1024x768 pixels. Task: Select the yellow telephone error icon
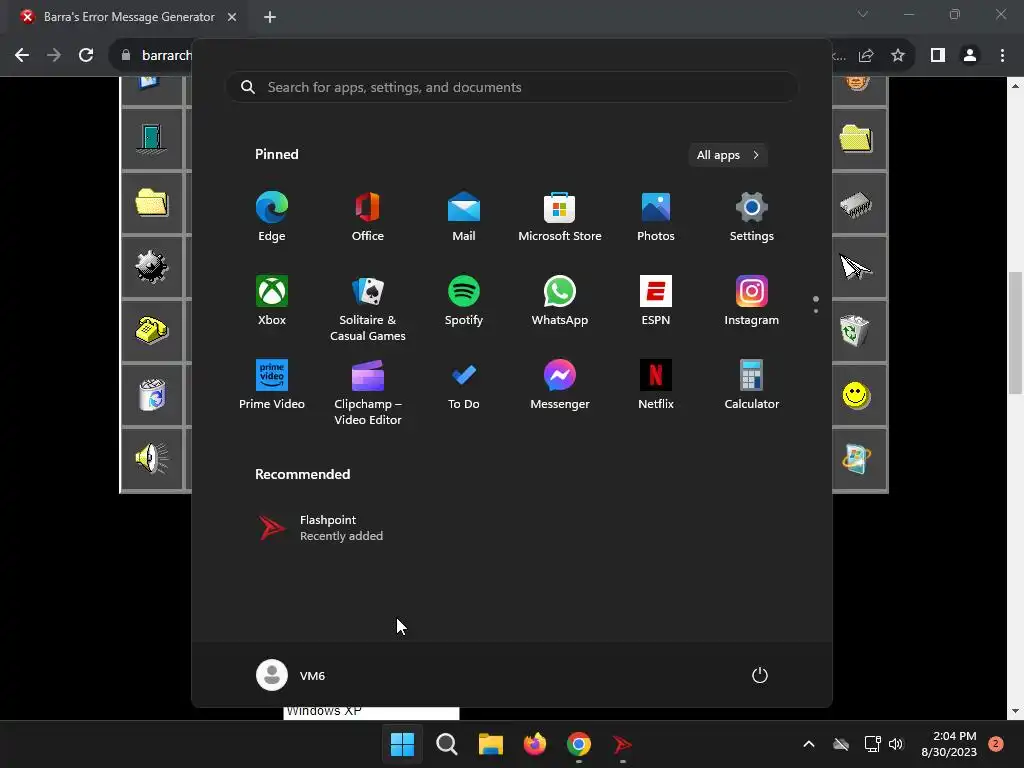tap(152, 330)
